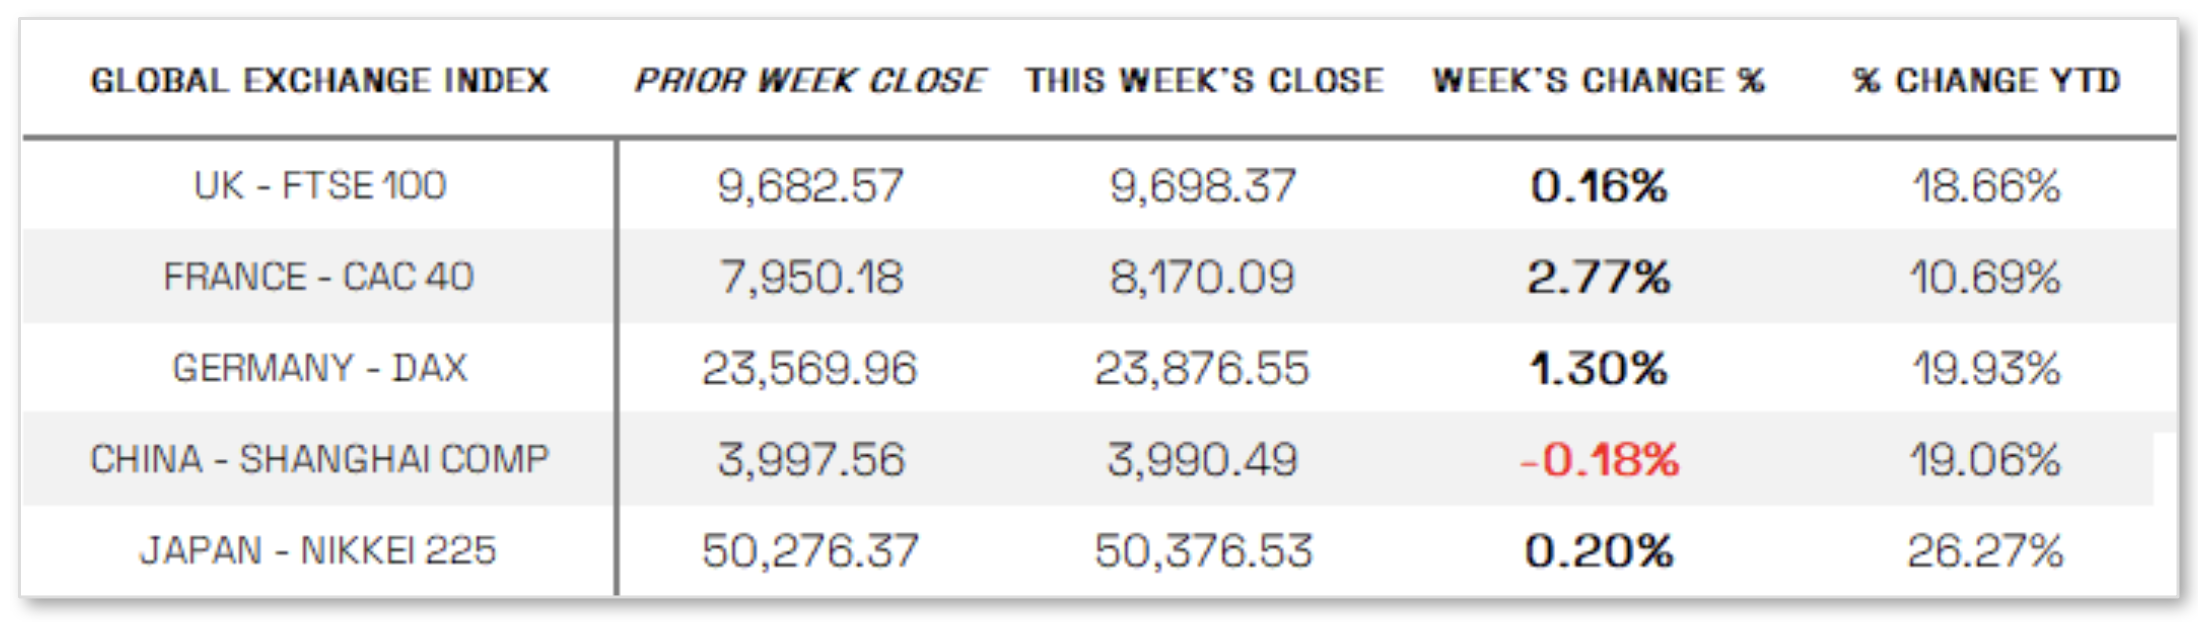Click the China - Shanghai Comp label
The width and height of the screenshot is (2198, 622).
(320, 459)
